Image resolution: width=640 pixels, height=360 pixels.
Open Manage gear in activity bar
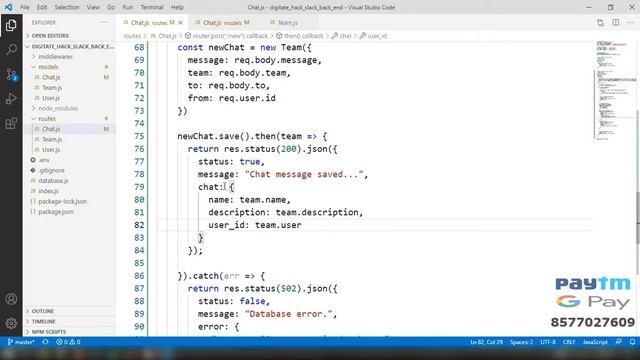11,323
